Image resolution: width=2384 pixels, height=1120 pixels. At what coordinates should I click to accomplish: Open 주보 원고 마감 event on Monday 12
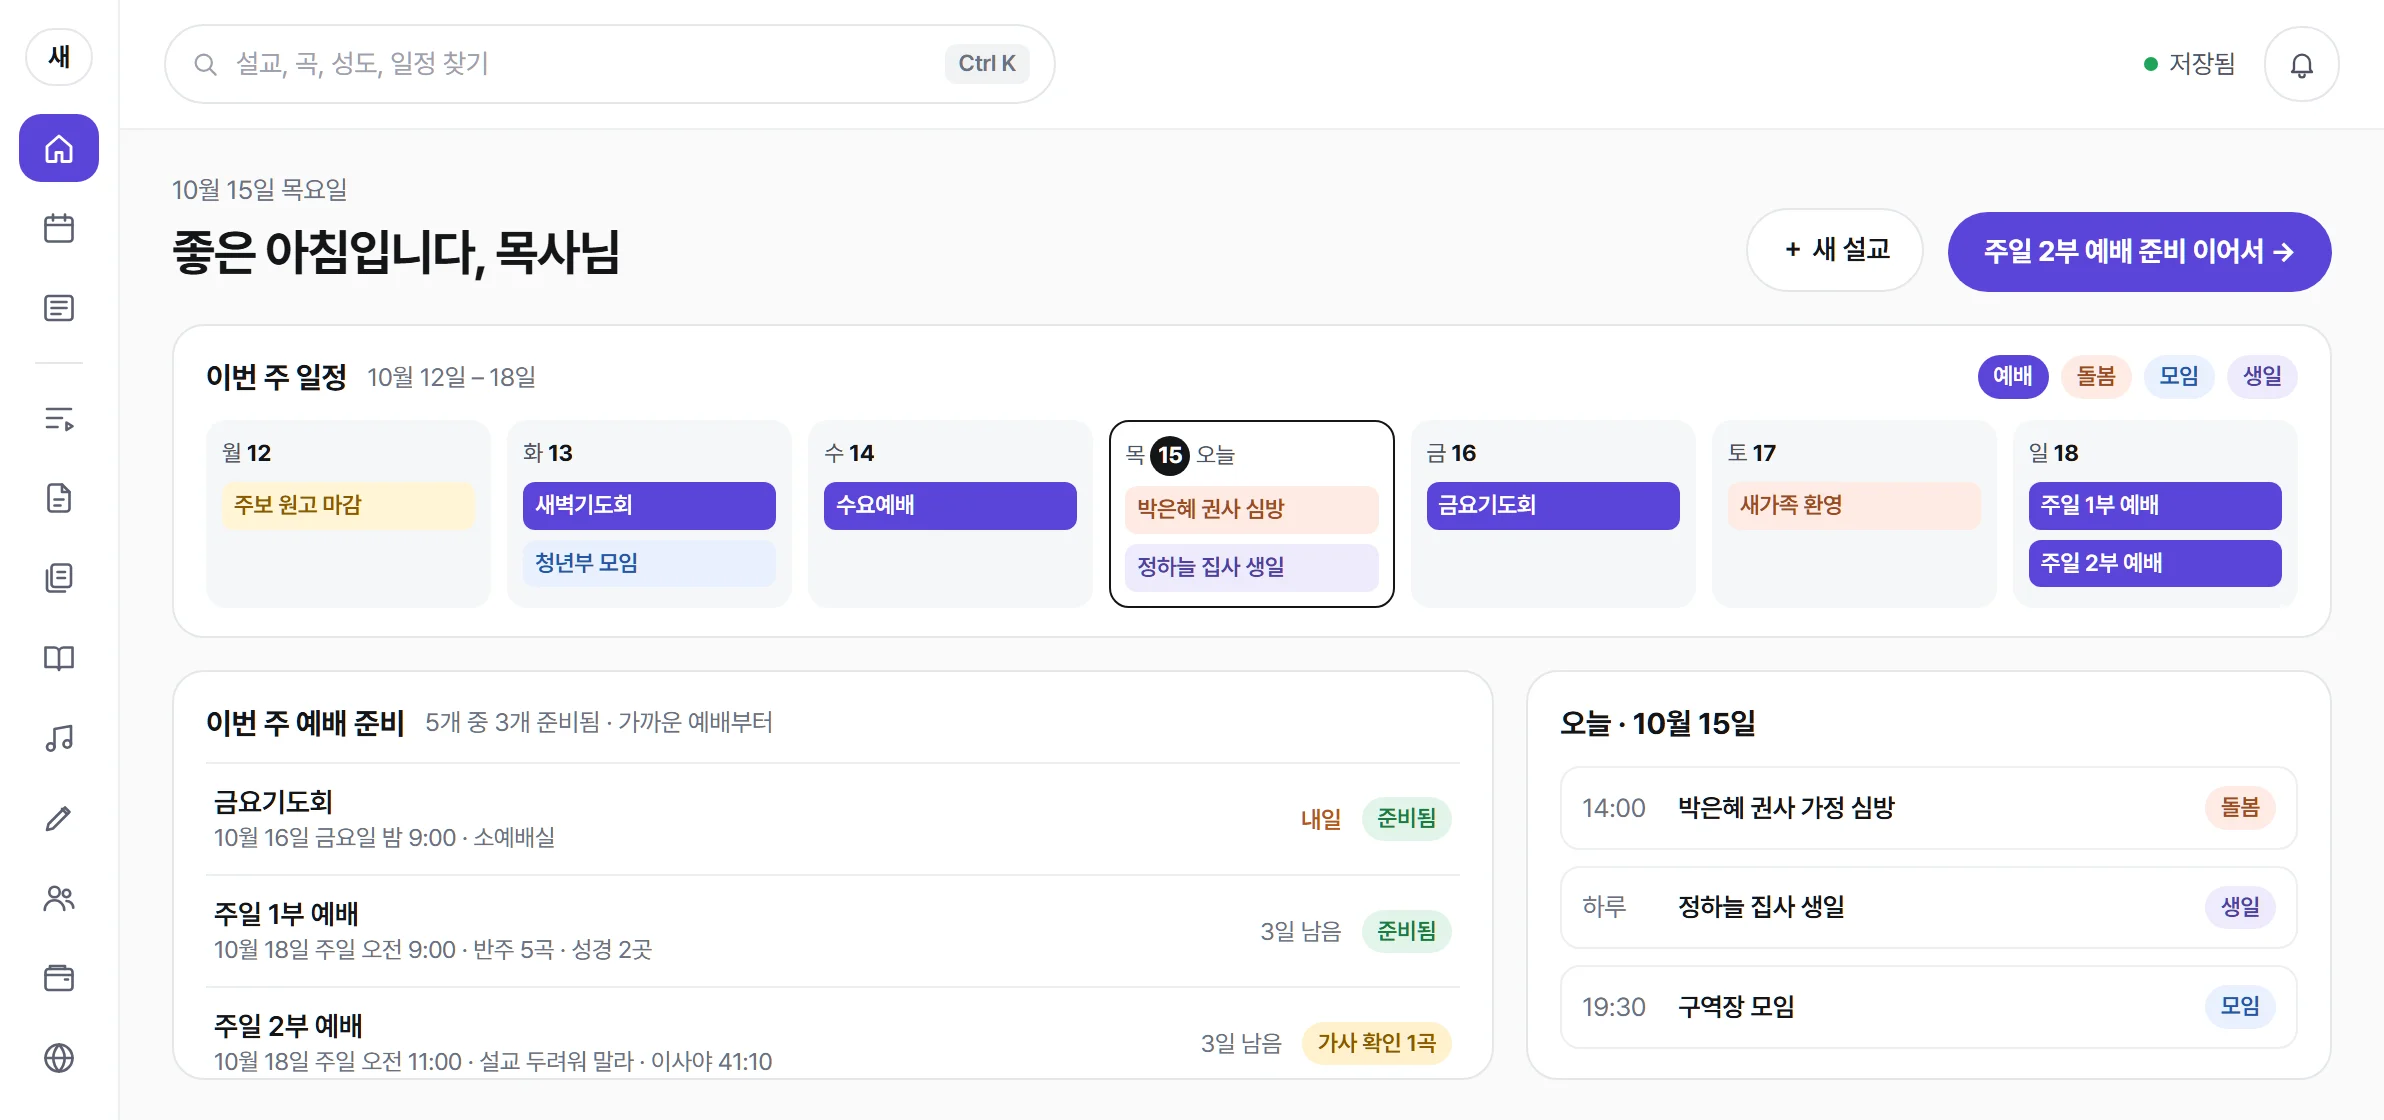point(347,505)
